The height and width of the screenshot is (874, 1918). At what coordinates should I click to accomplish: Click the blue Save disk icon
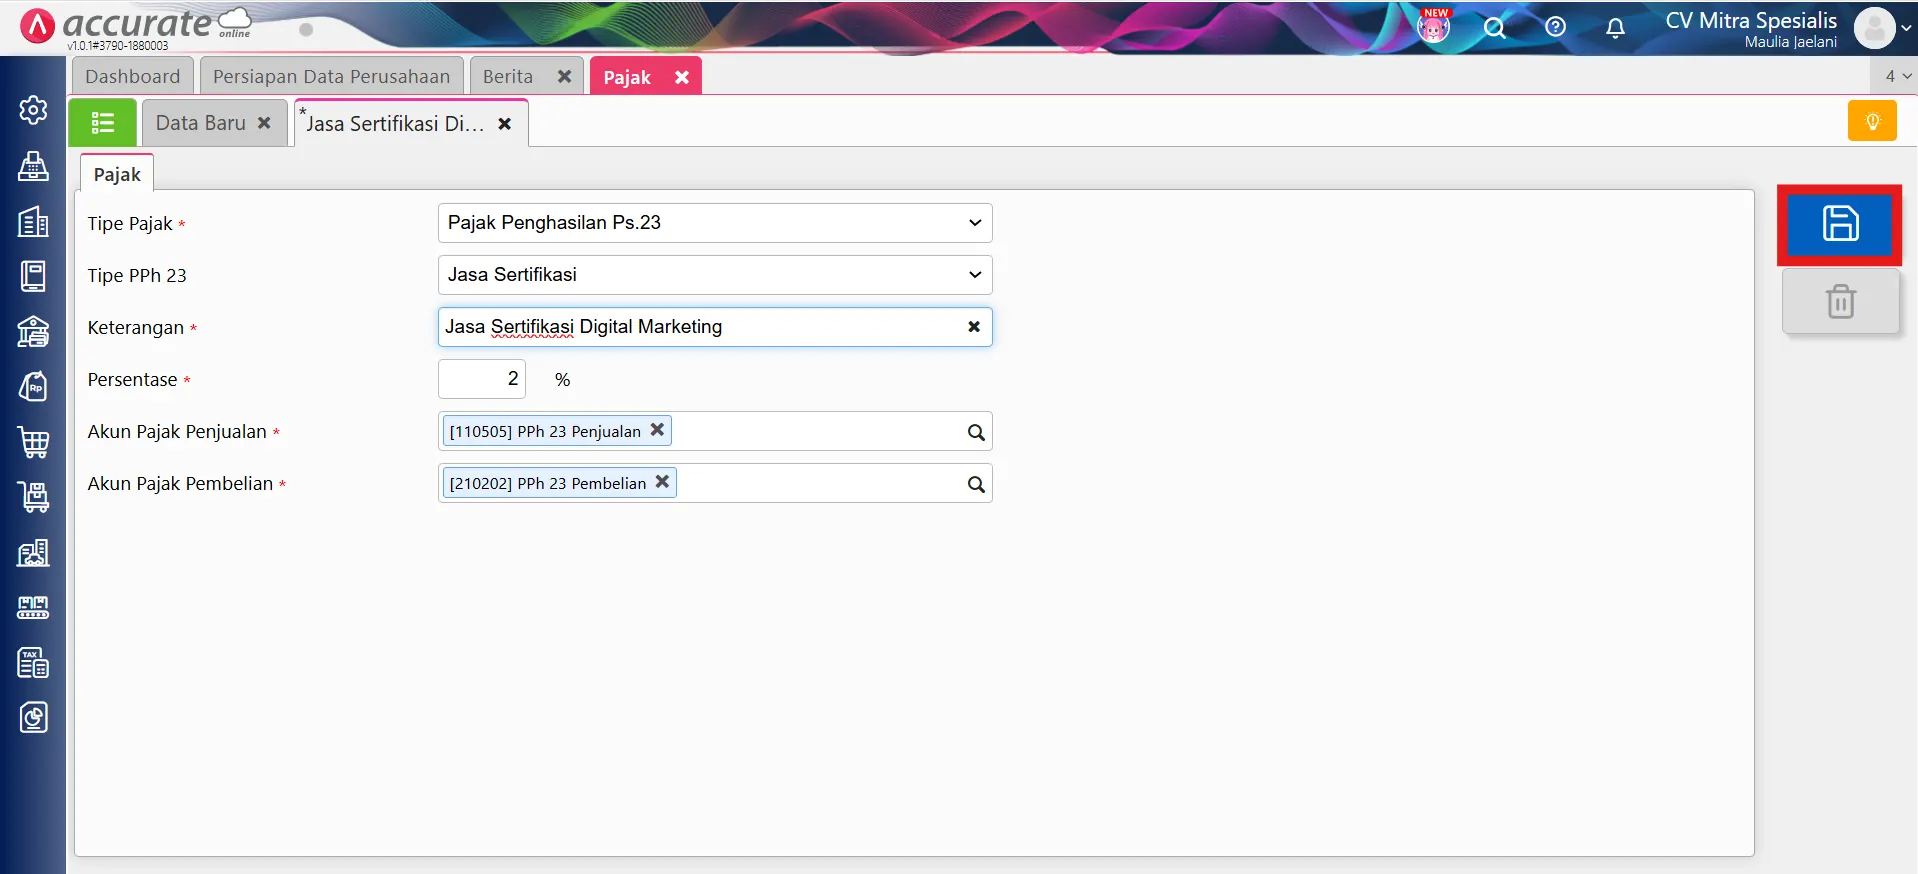click(x=1839, y=224)
